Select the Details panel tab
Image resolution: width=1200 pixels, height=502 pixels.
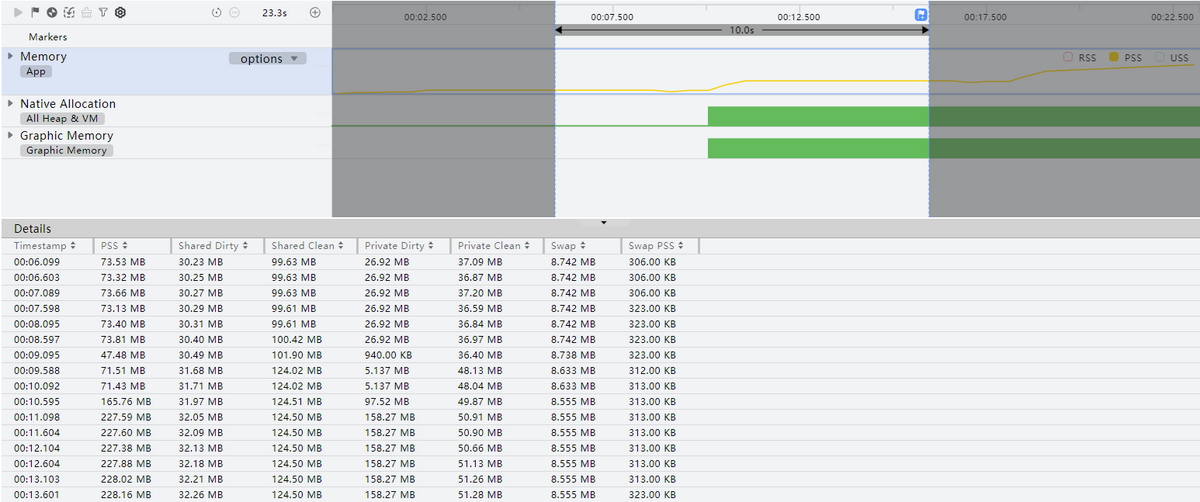click(32, 229)
